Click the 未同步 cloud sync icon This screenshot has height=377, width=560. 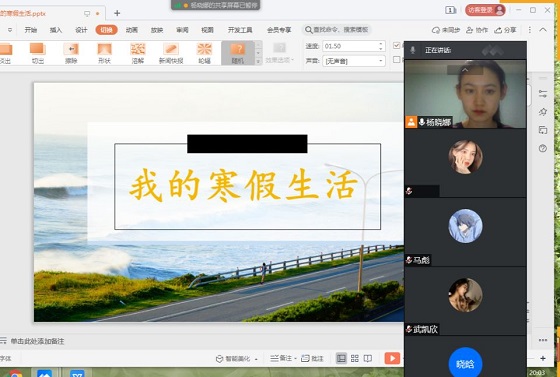pos(446,30)
